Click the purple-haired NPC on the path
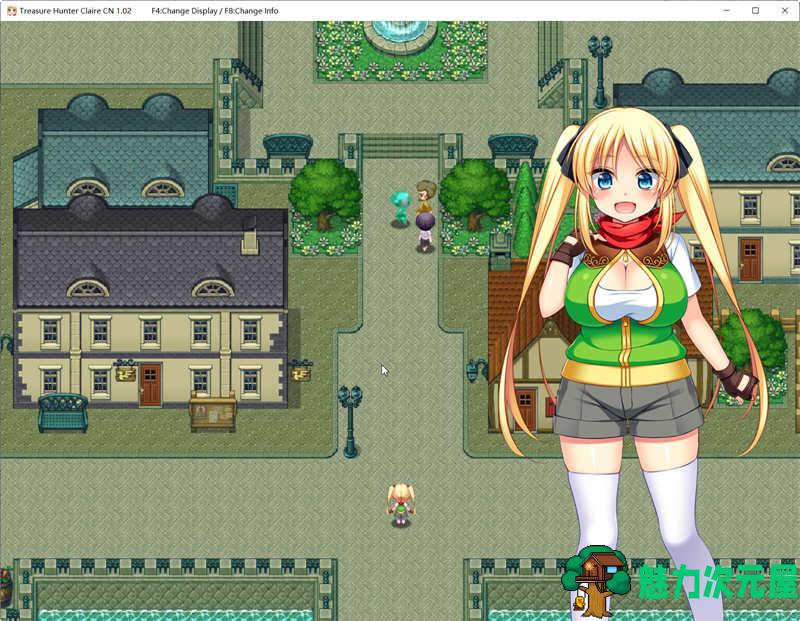This screenshot has height=621, width=800. pos(425,232)
